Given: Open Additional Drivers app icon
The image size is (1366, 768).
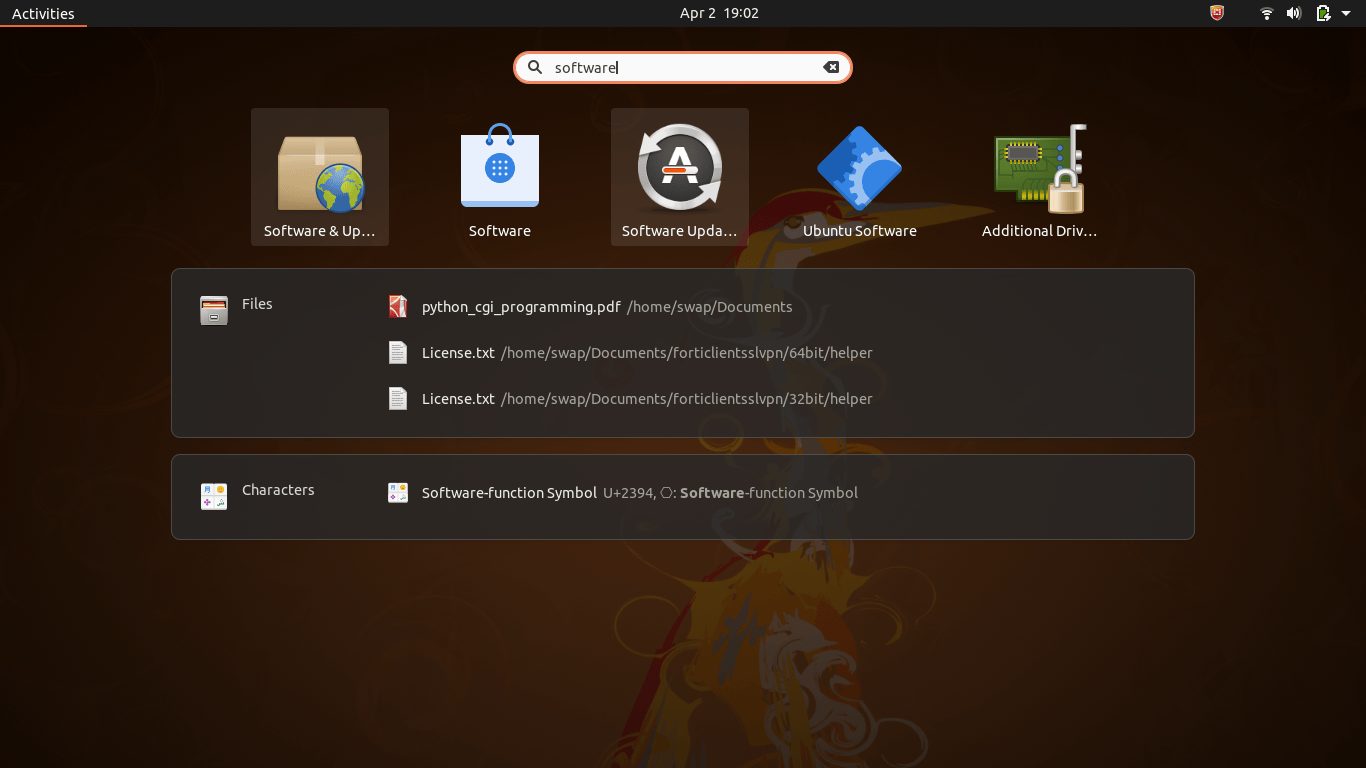Looking at the screenshot, I should [x=1040, y=175].
